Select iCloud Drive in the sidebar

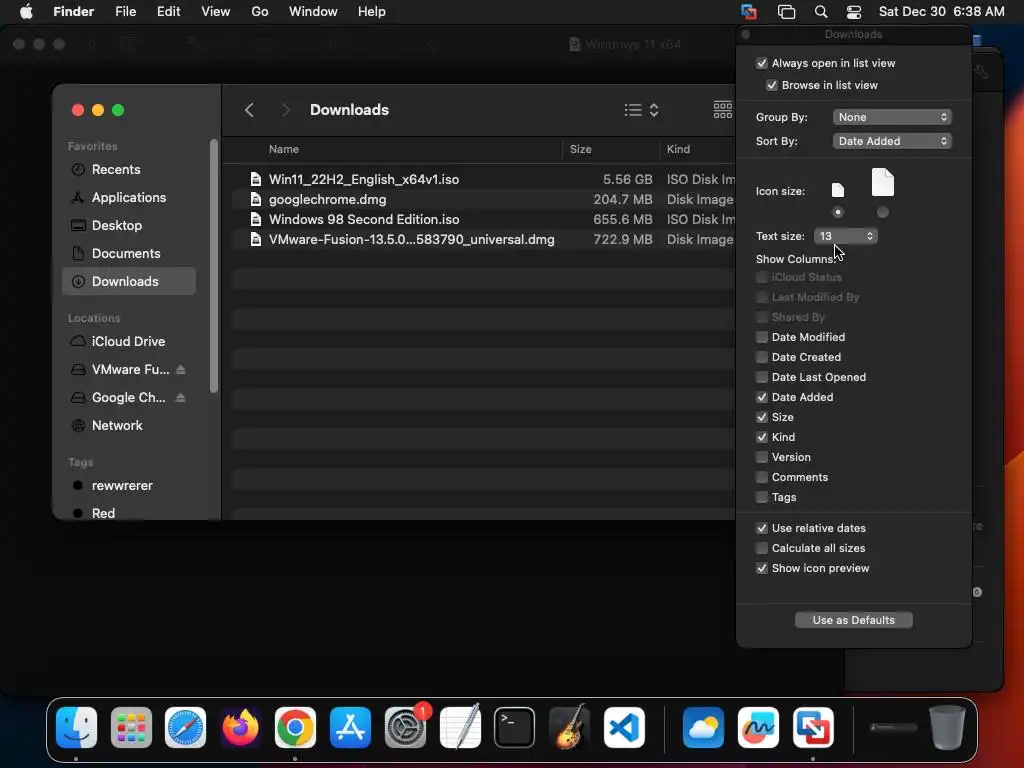click(x=129, y=342)
